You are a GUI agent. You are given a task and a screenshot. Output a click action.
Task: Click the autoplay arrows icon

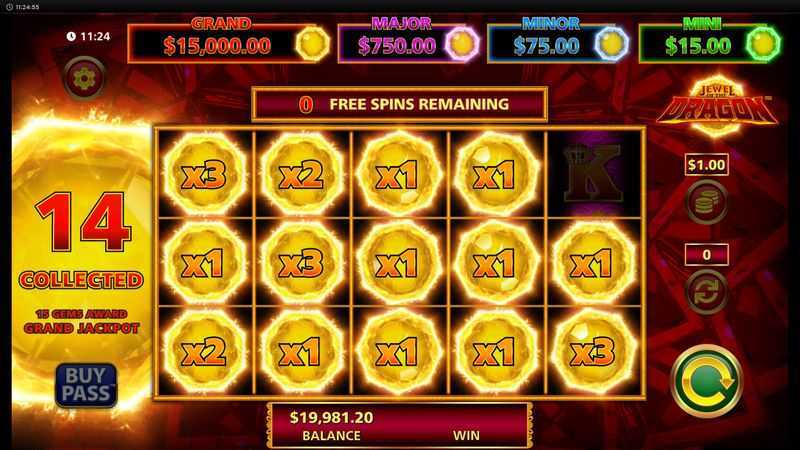[x=707, y=292]
